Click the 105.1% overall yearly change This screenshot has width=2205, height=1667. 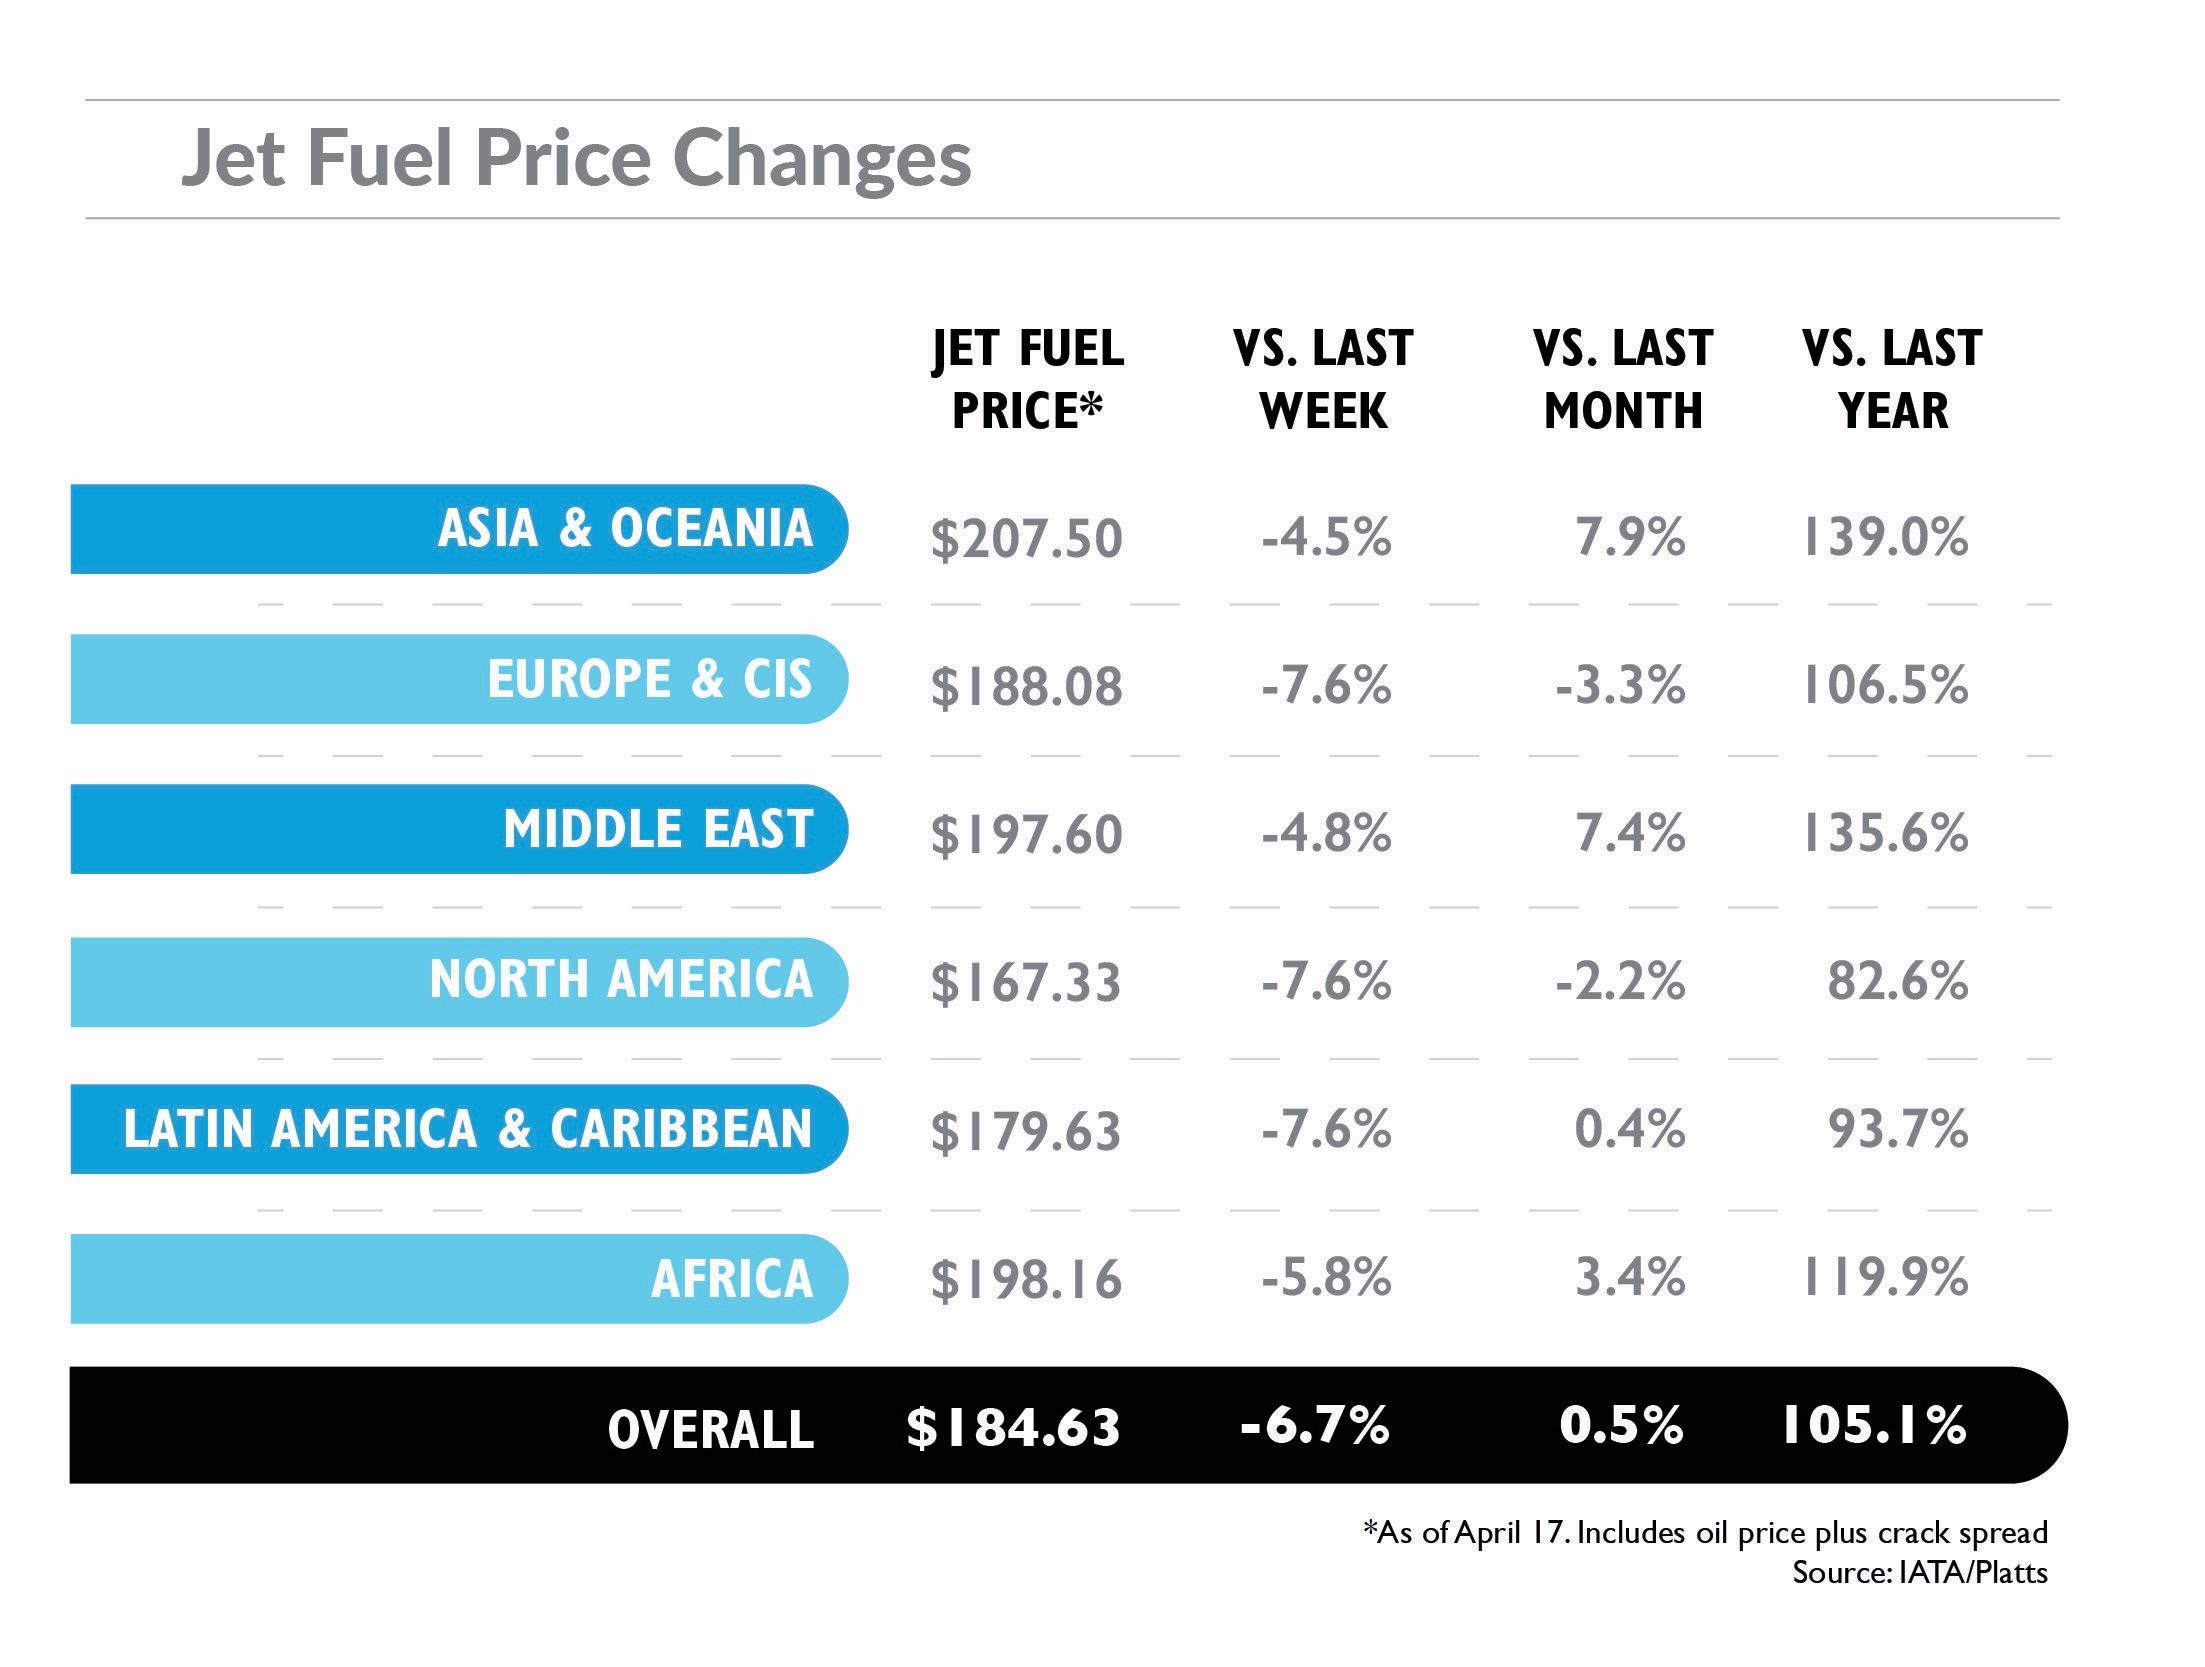(1874, 1424)
